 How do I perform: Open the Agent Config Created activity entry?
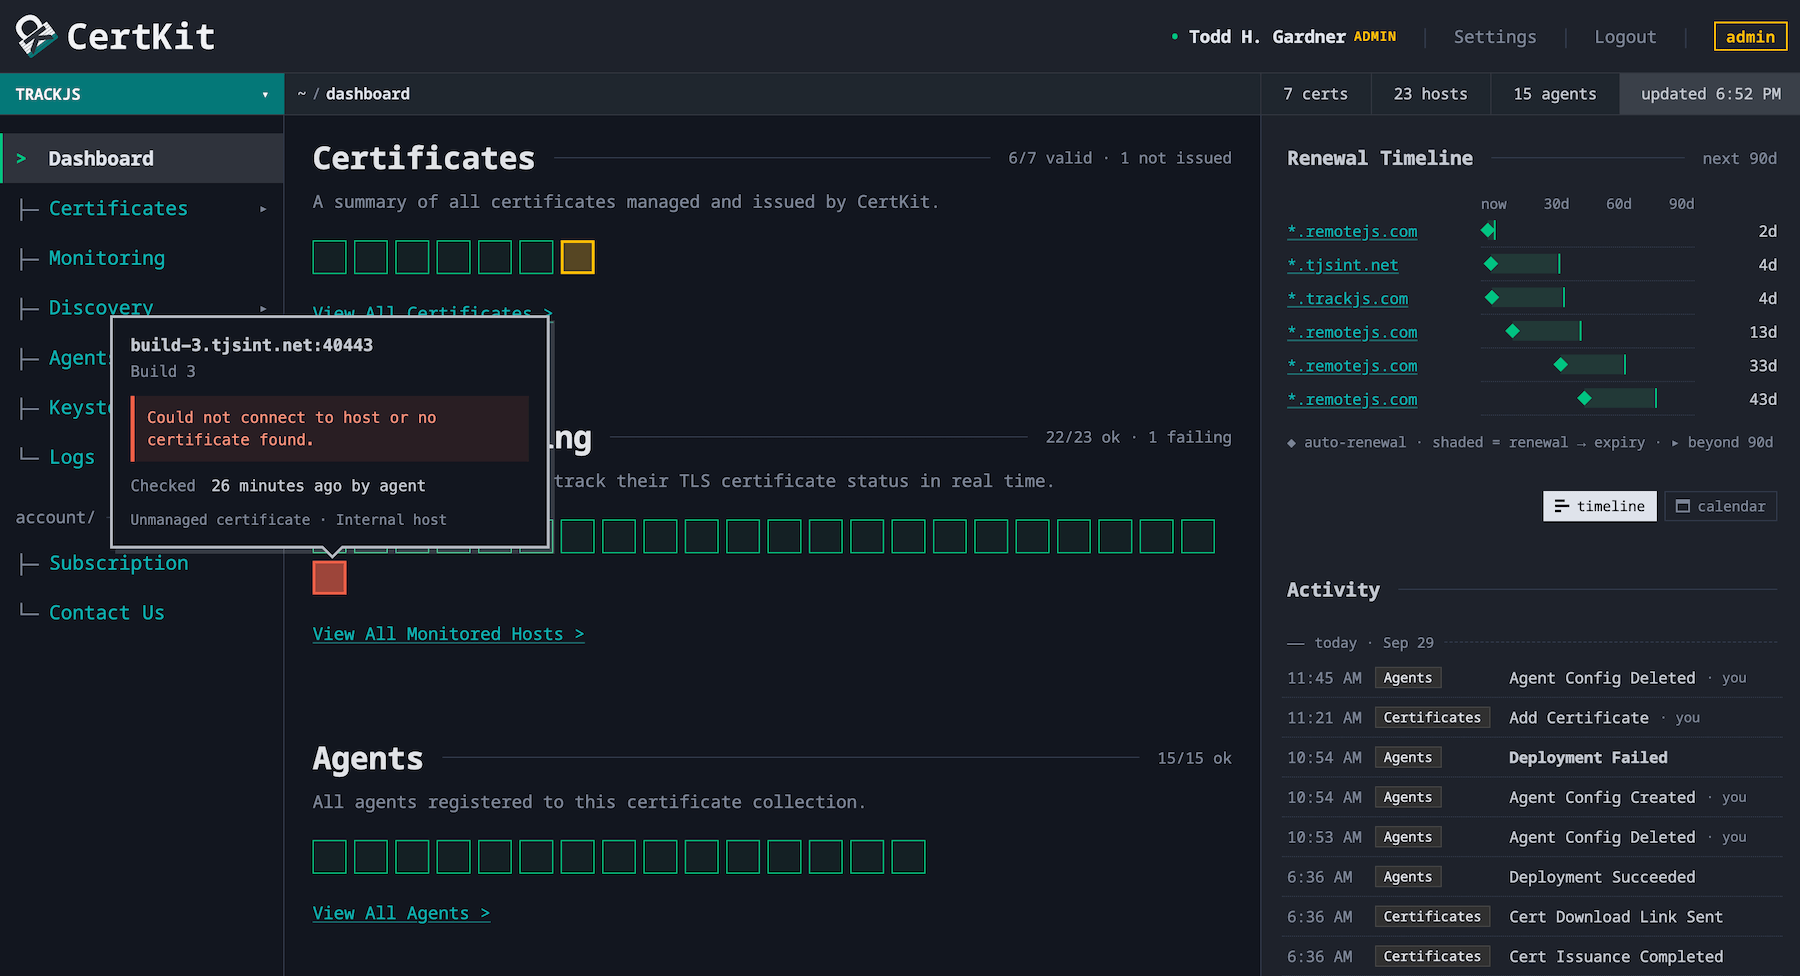coord(1602,798)
